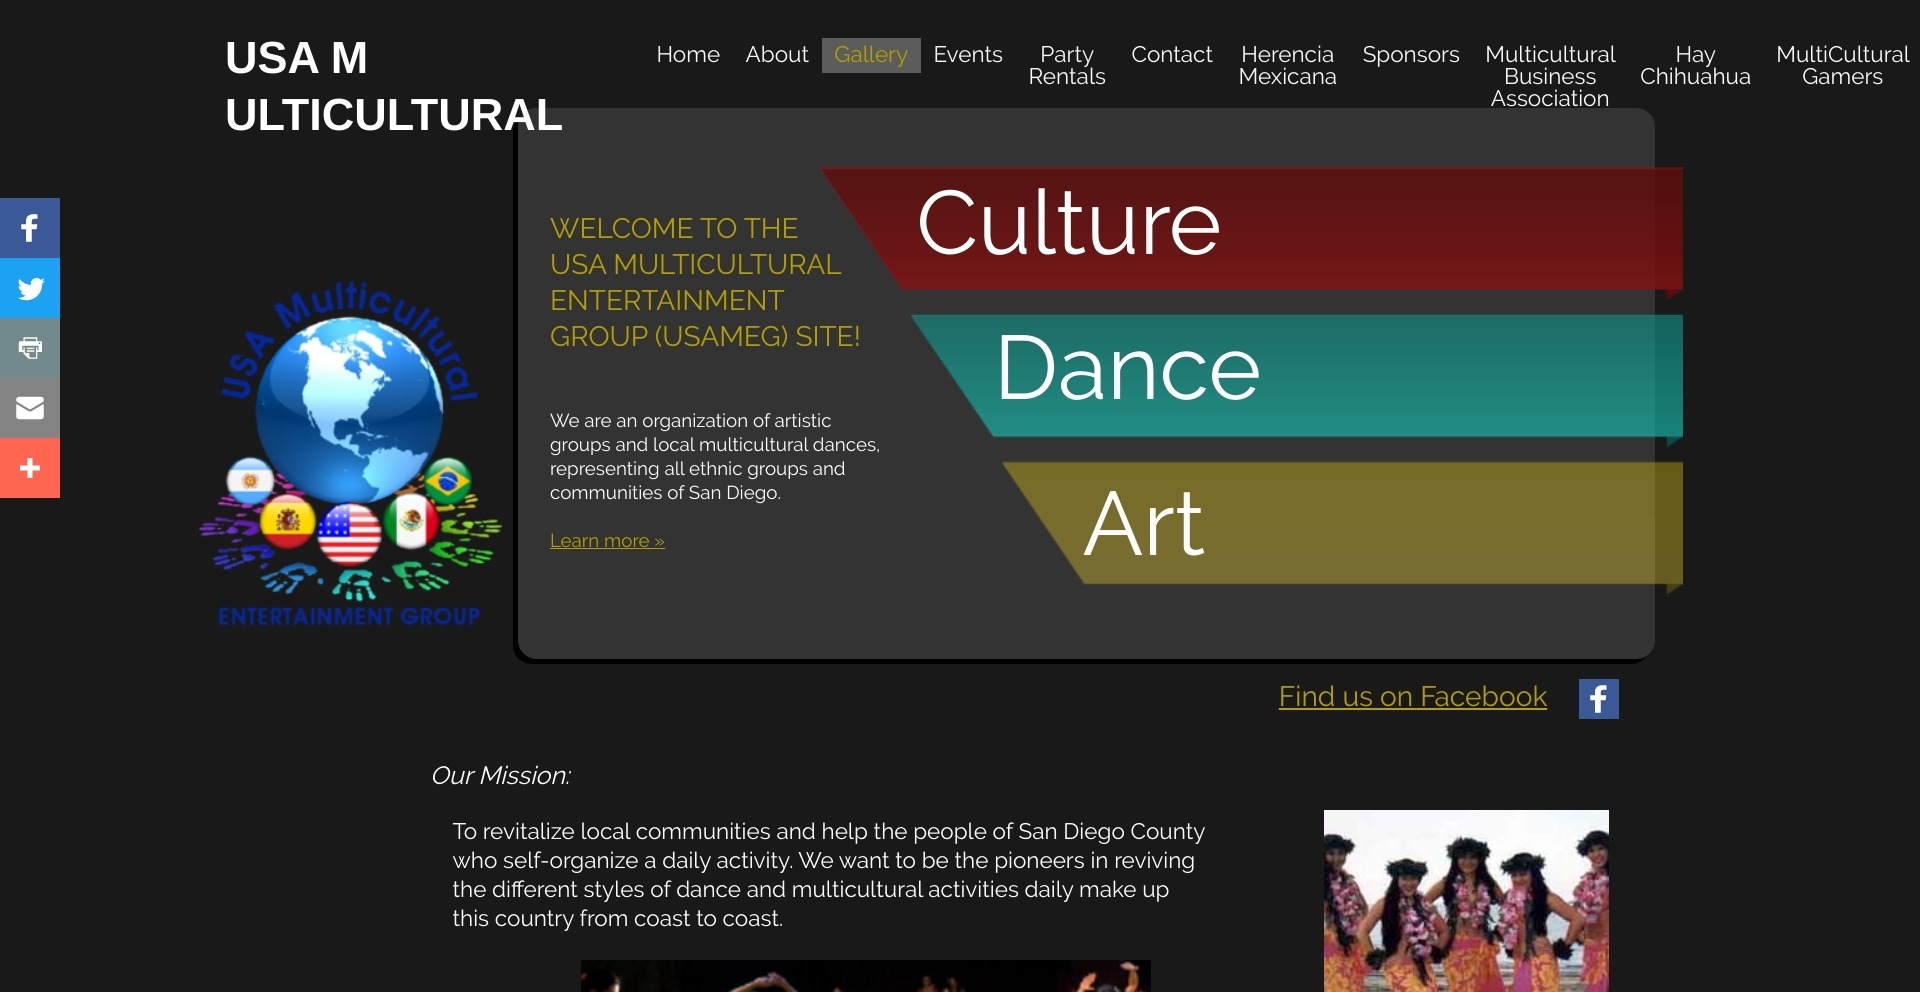Image resolution: width=1920 pixels, height=992 pixels.
Task: Click the 'We are an organization' paragraph
Action: (x=715, y=457)
